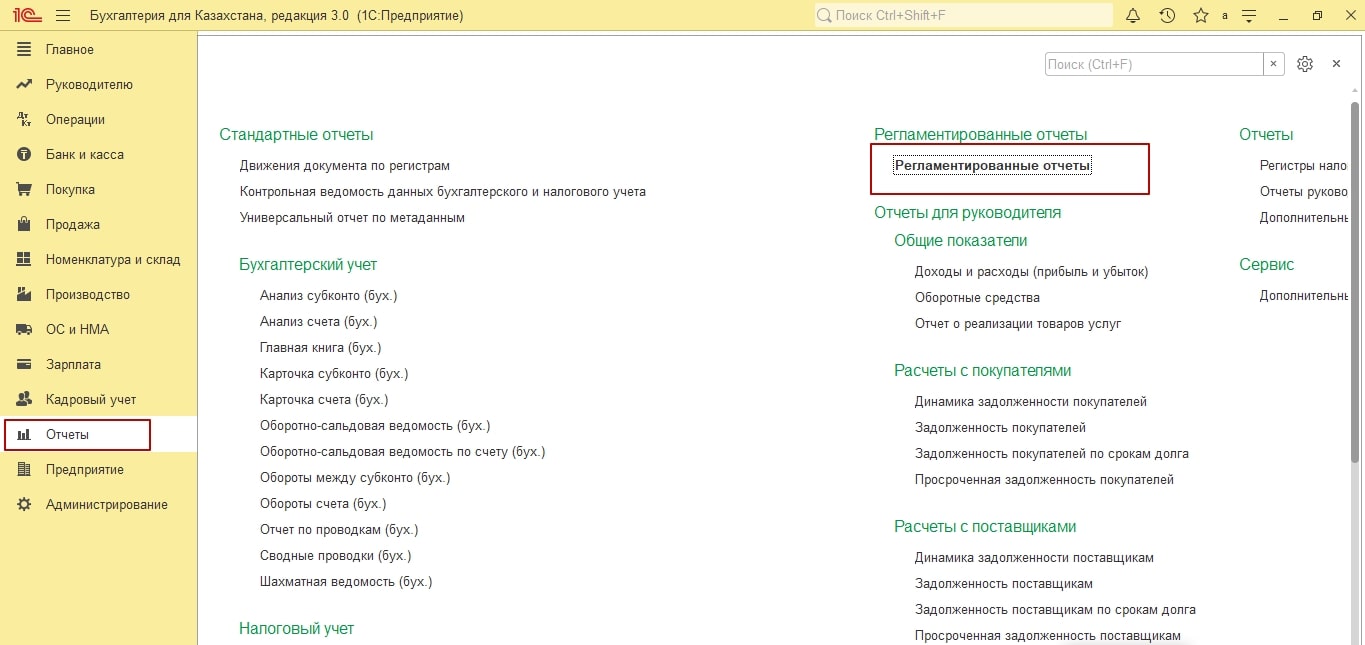Open the 1C logo icon
Viewport: 1365px width, 645px height.
pyautogui.click(x=25, y=16)
